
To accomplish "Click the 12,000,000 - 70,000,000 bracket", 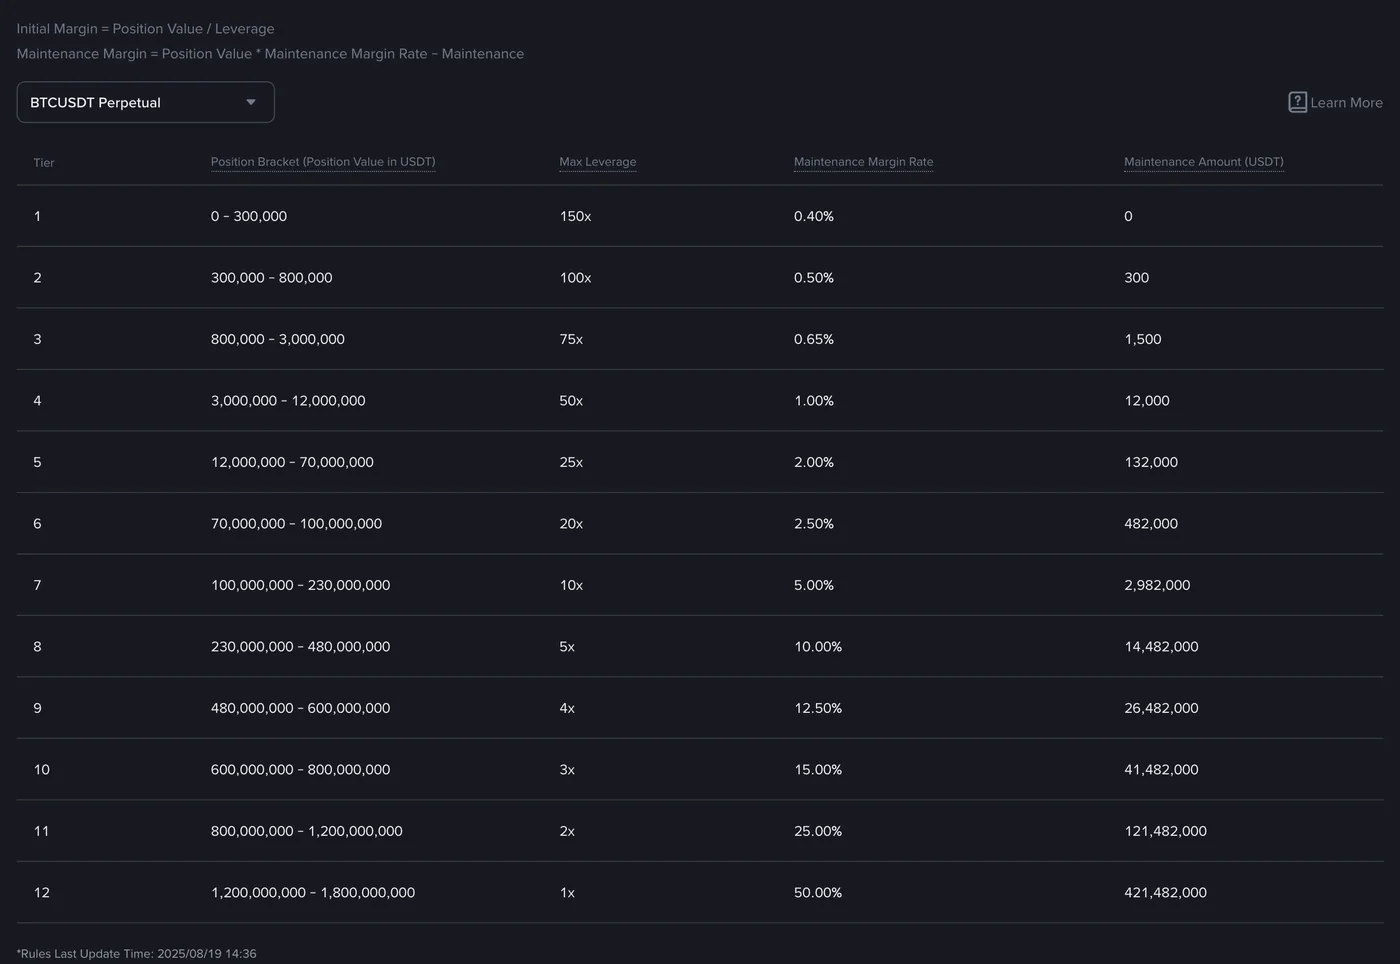I will [292, 462].
